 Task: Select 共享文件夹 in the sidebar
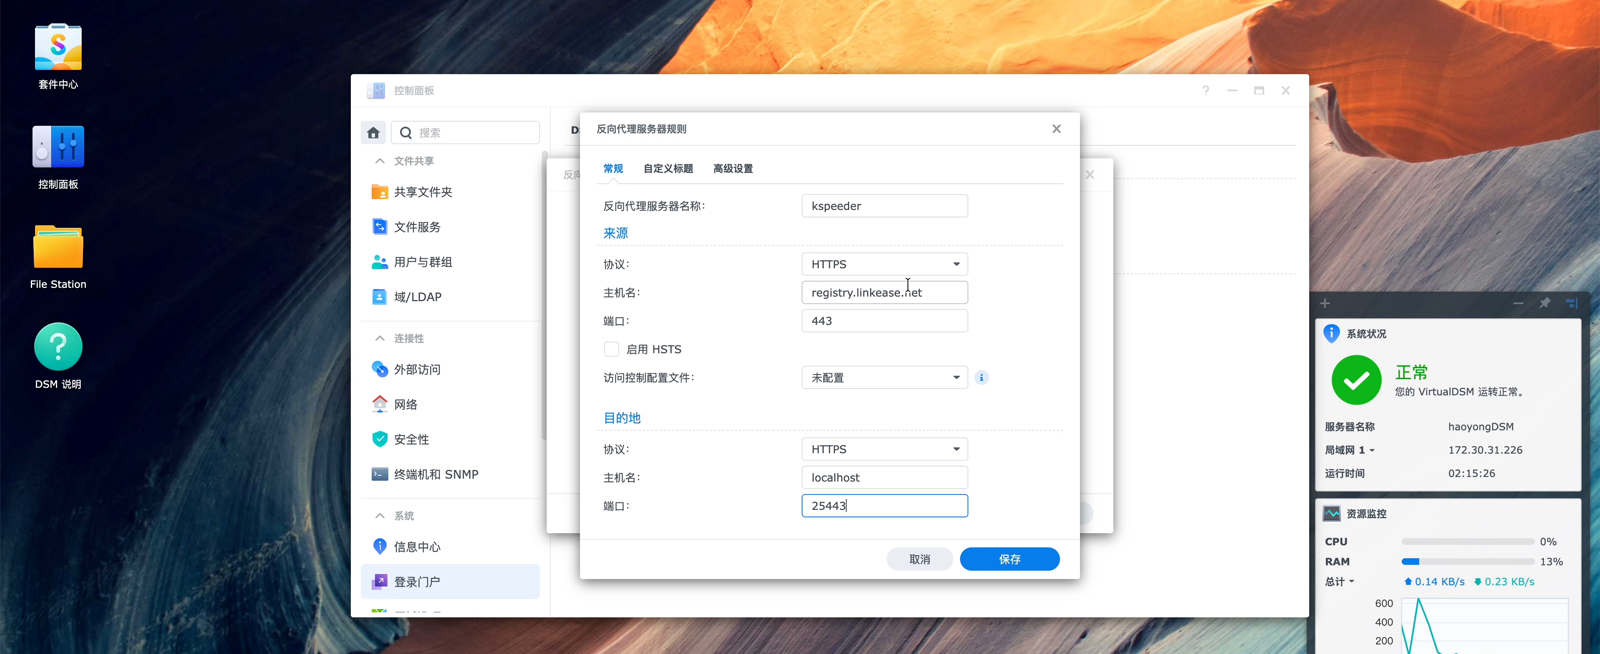450,192
